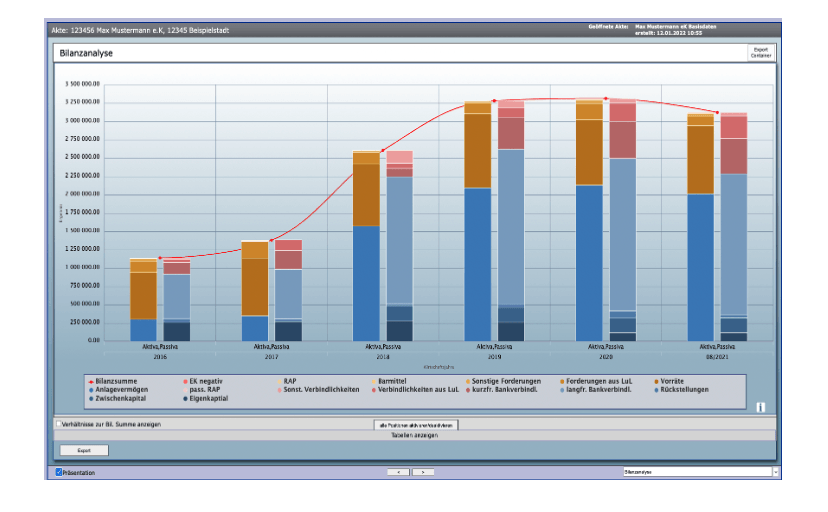
Task: Click the Eigenkapital legend marker
Action: (x=184, y=398)
